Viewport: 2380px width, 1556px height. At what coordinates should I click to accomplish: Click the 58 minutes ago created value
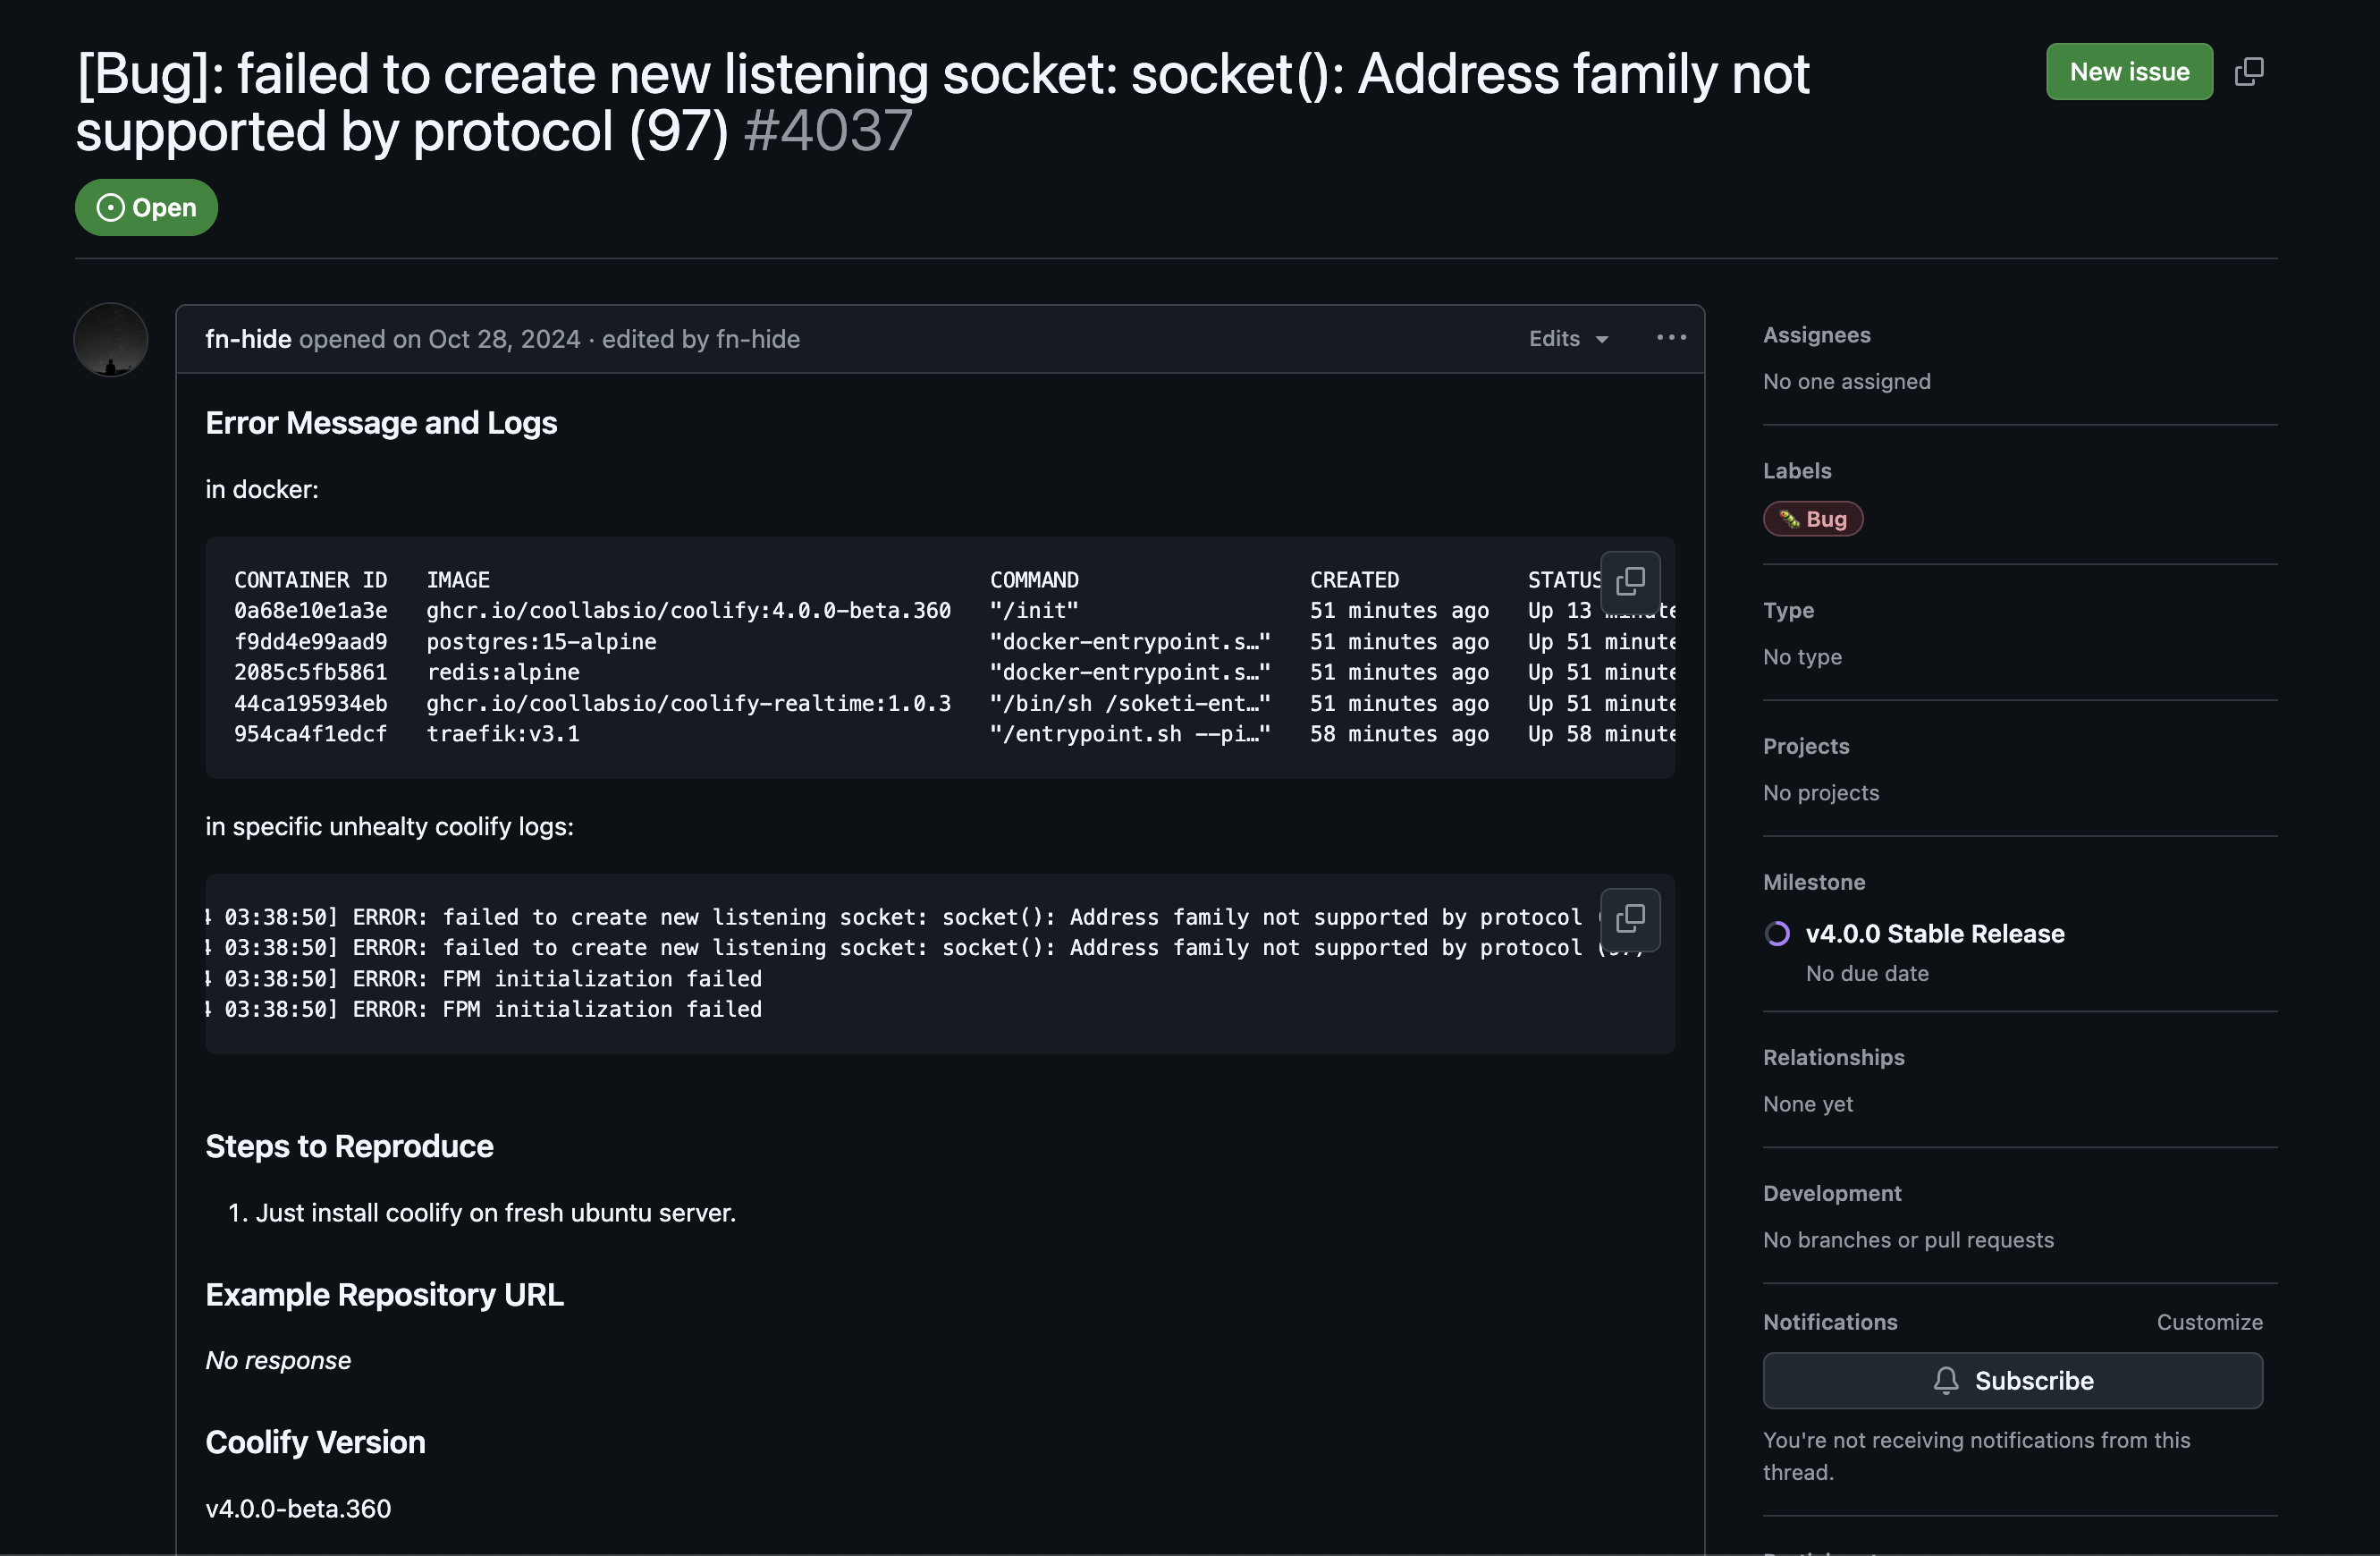click(1399, 734)
